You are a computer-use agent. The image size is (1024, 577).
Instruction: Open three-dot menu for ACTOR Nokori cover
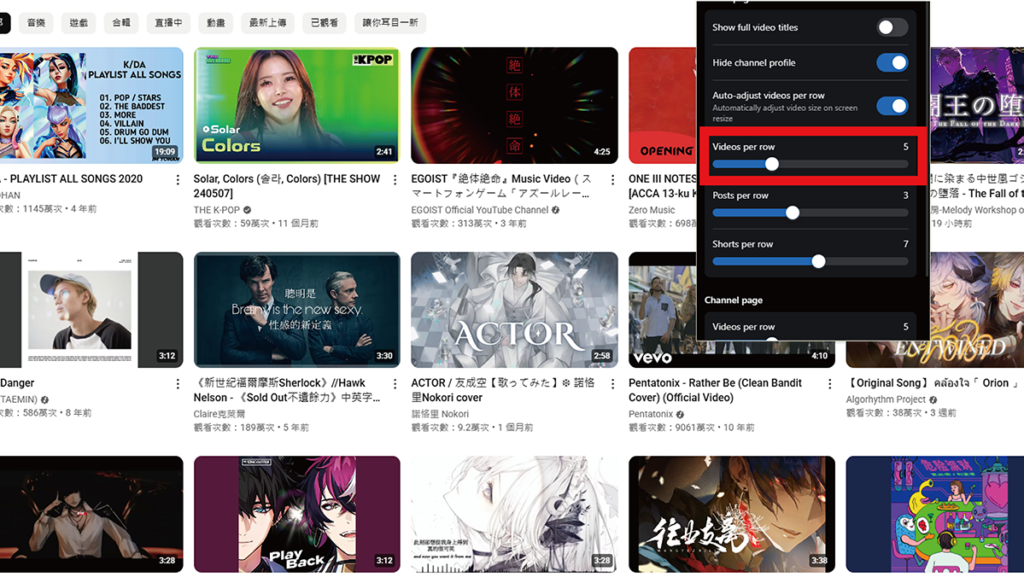coord(613,384)
